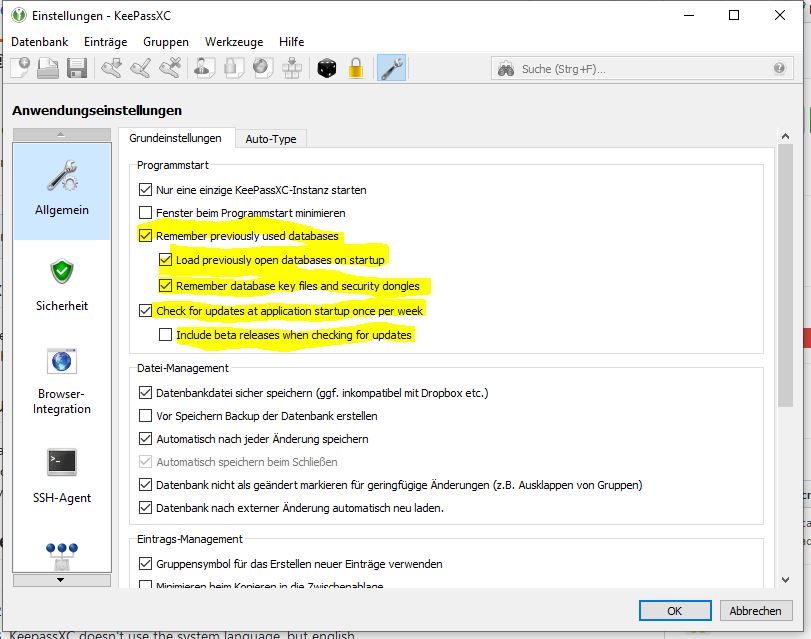Toggle Load previously open databases on startup

(166, 260)
